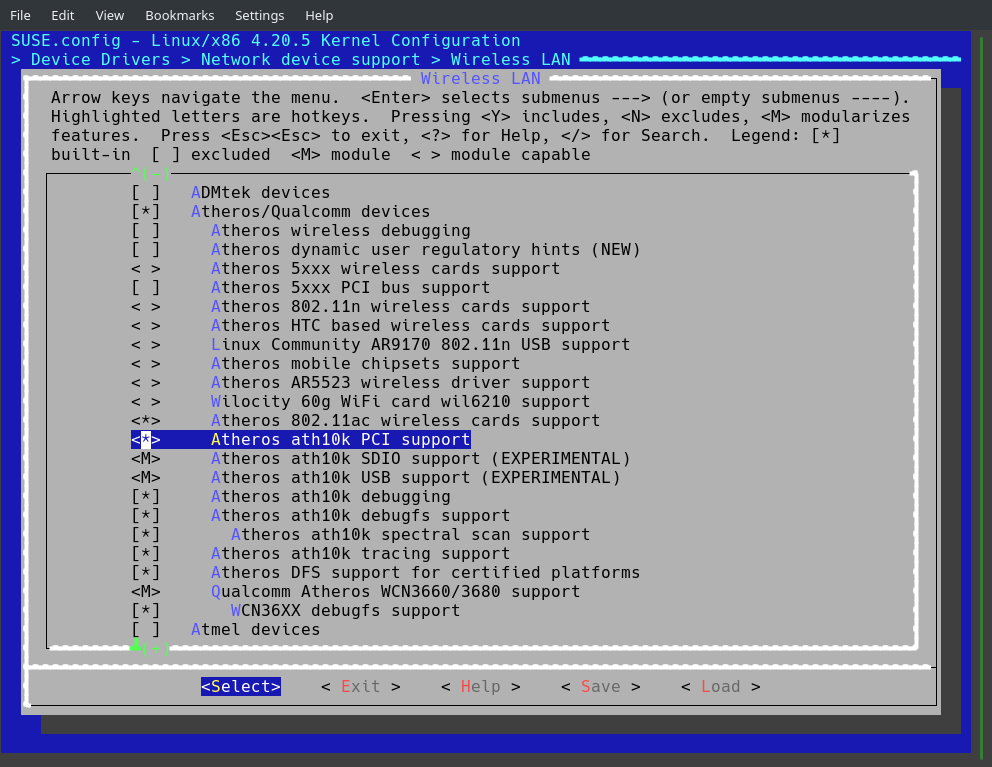Click the 'Wireless LAN' dialog title

481,78
